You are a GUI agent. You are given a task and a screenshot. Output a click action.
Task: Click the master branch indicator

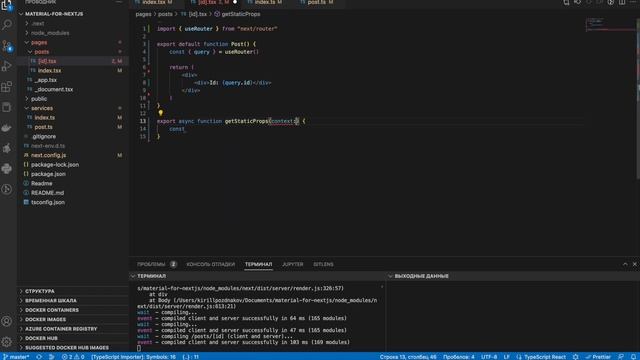[x=16, y=357]
